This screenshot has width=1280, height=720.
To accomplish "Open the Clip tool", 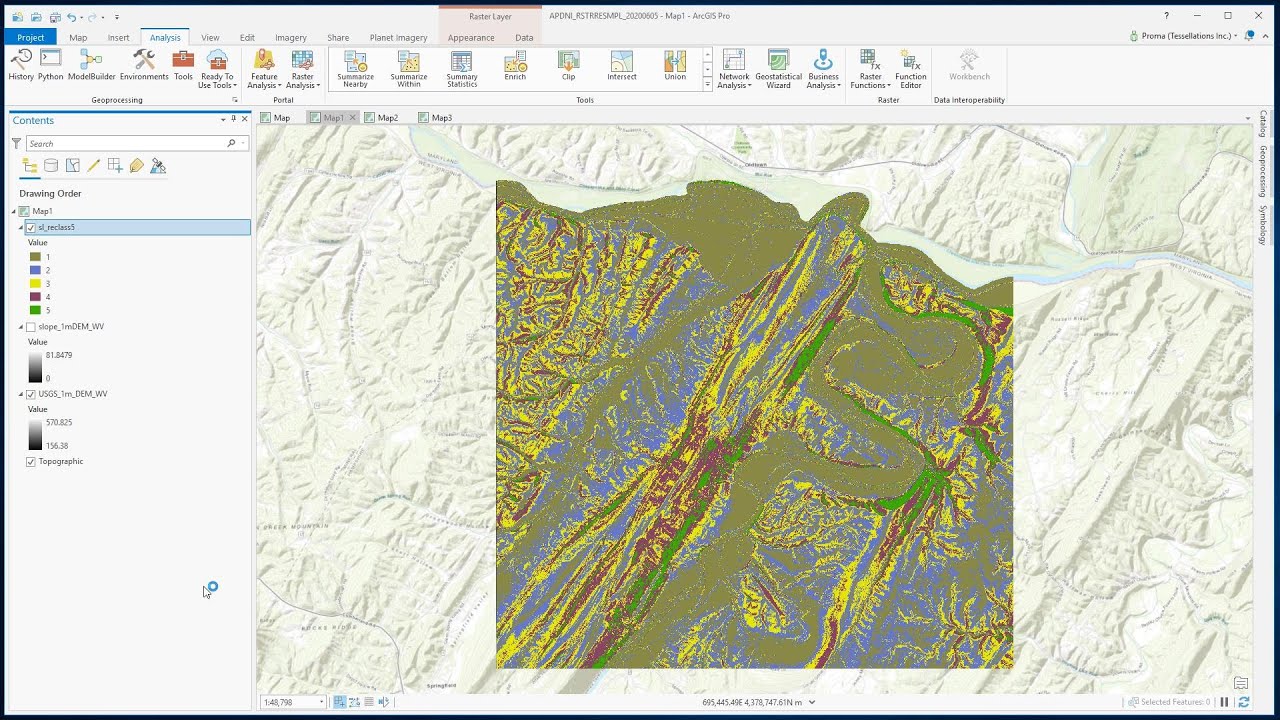I will point(568,65).
